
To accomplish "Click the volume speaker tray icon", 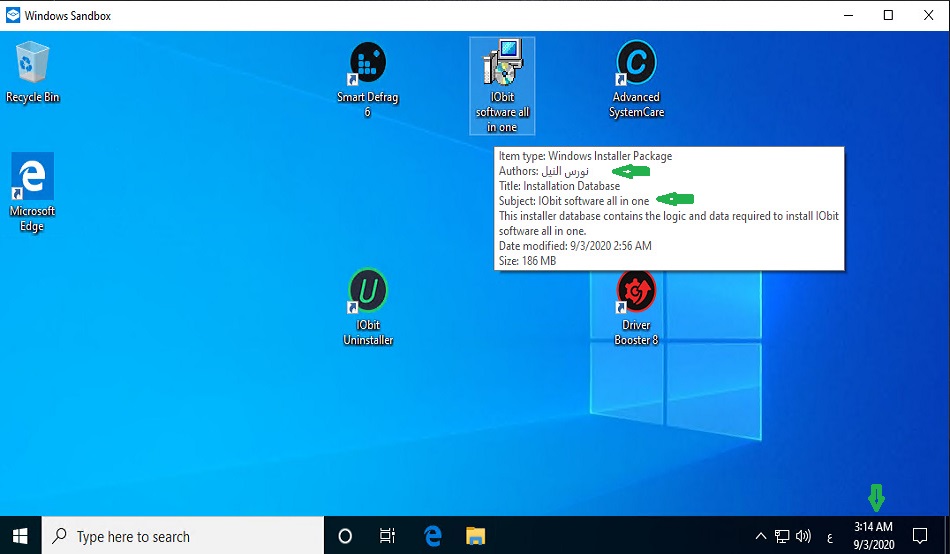I will pos(803,536).
